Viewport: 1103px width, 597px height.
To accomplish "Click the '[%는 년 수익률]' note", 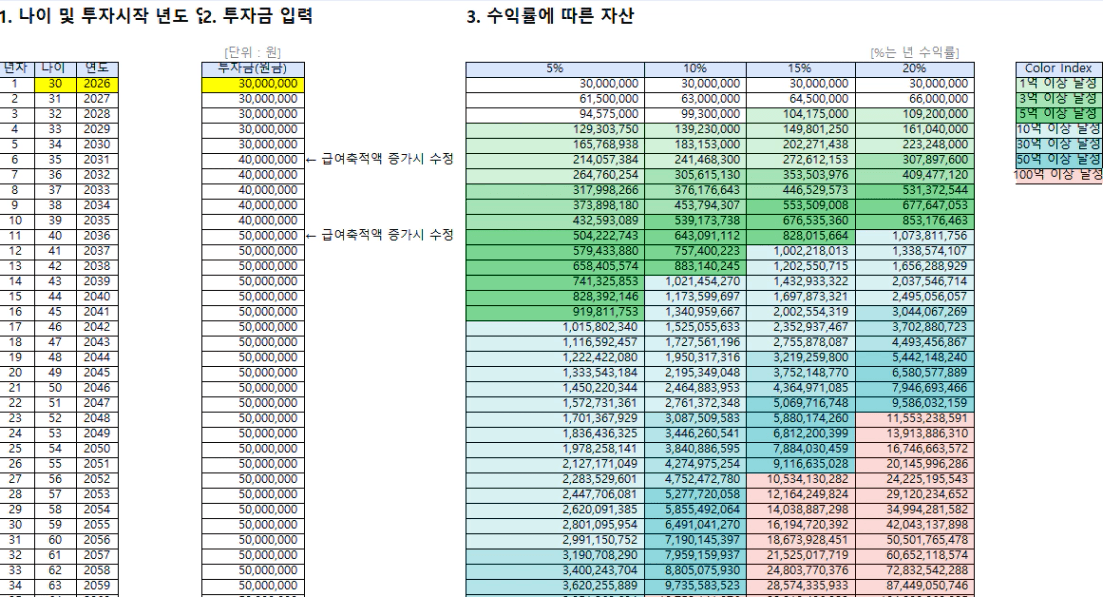I will point(914,53).
